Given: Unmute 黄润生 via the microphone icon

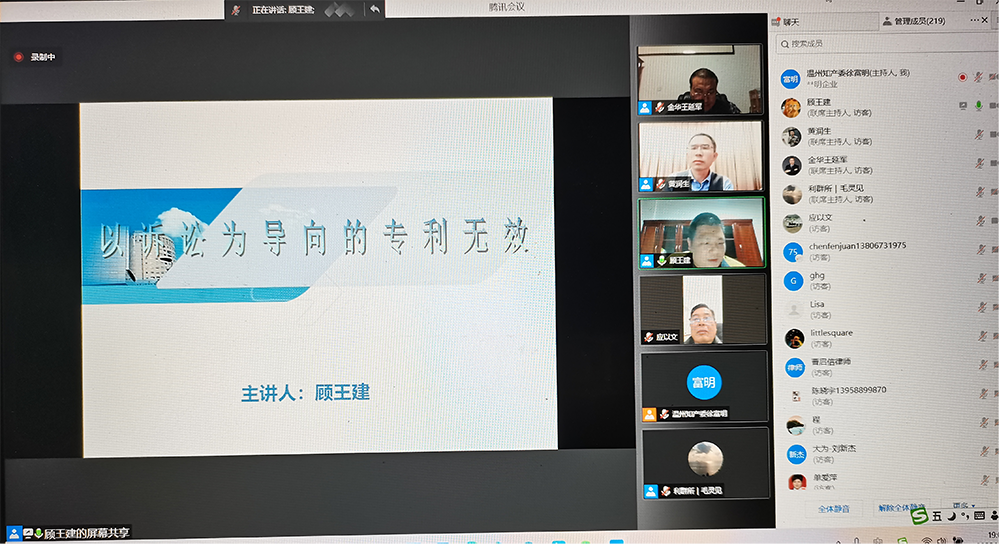Looking at the screenshot, I should [x=979, y=135].
